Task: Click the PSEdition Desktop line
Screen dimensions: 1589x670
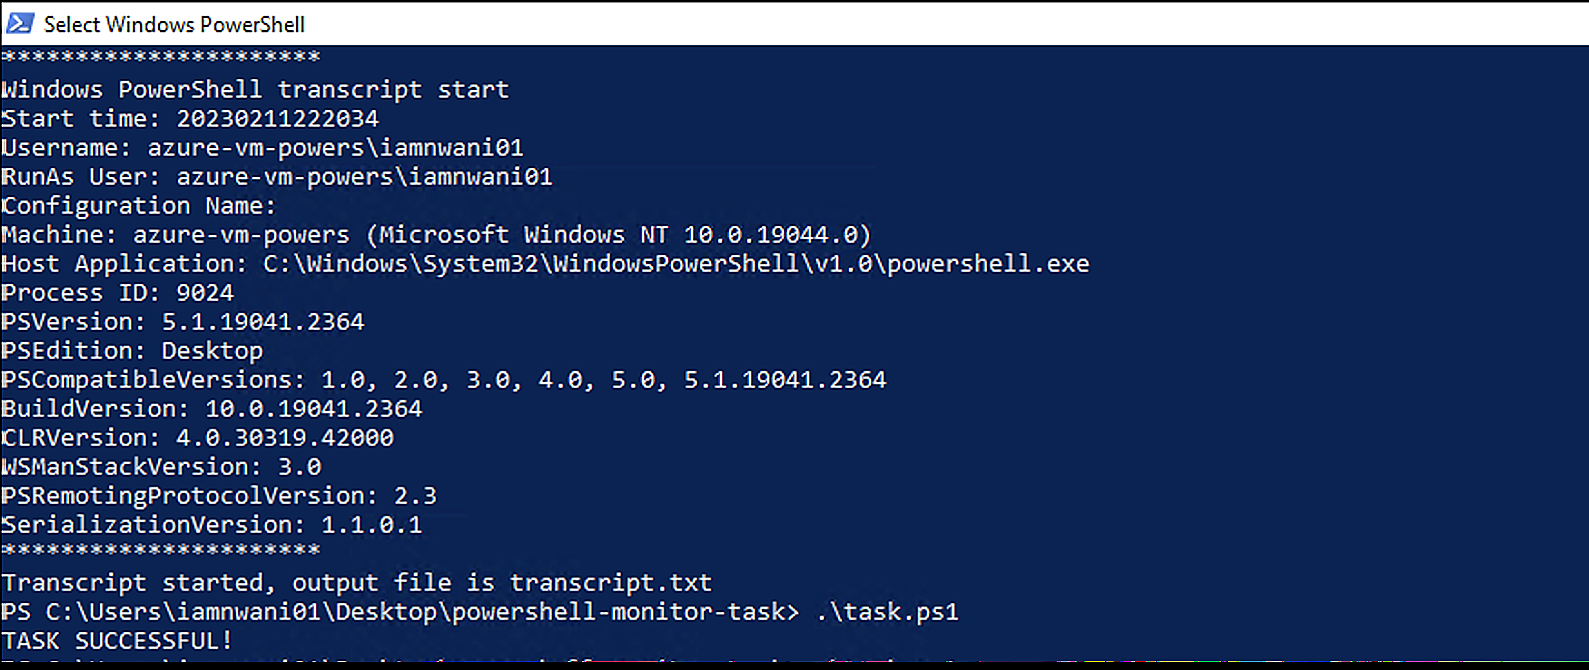Action: click(130, 350)
